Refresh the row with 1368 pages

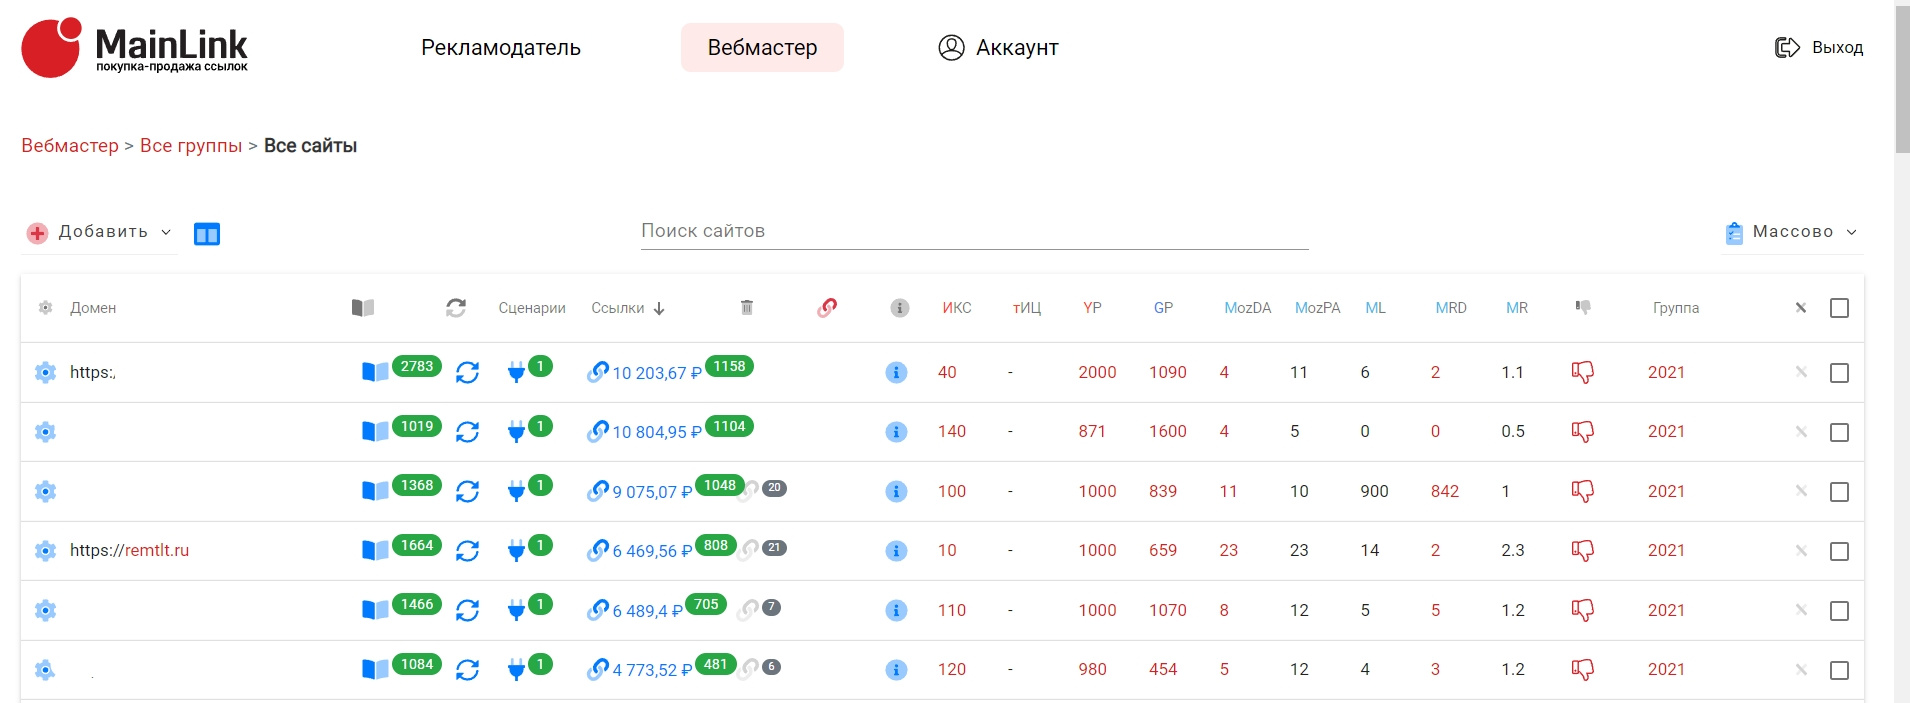467,491
